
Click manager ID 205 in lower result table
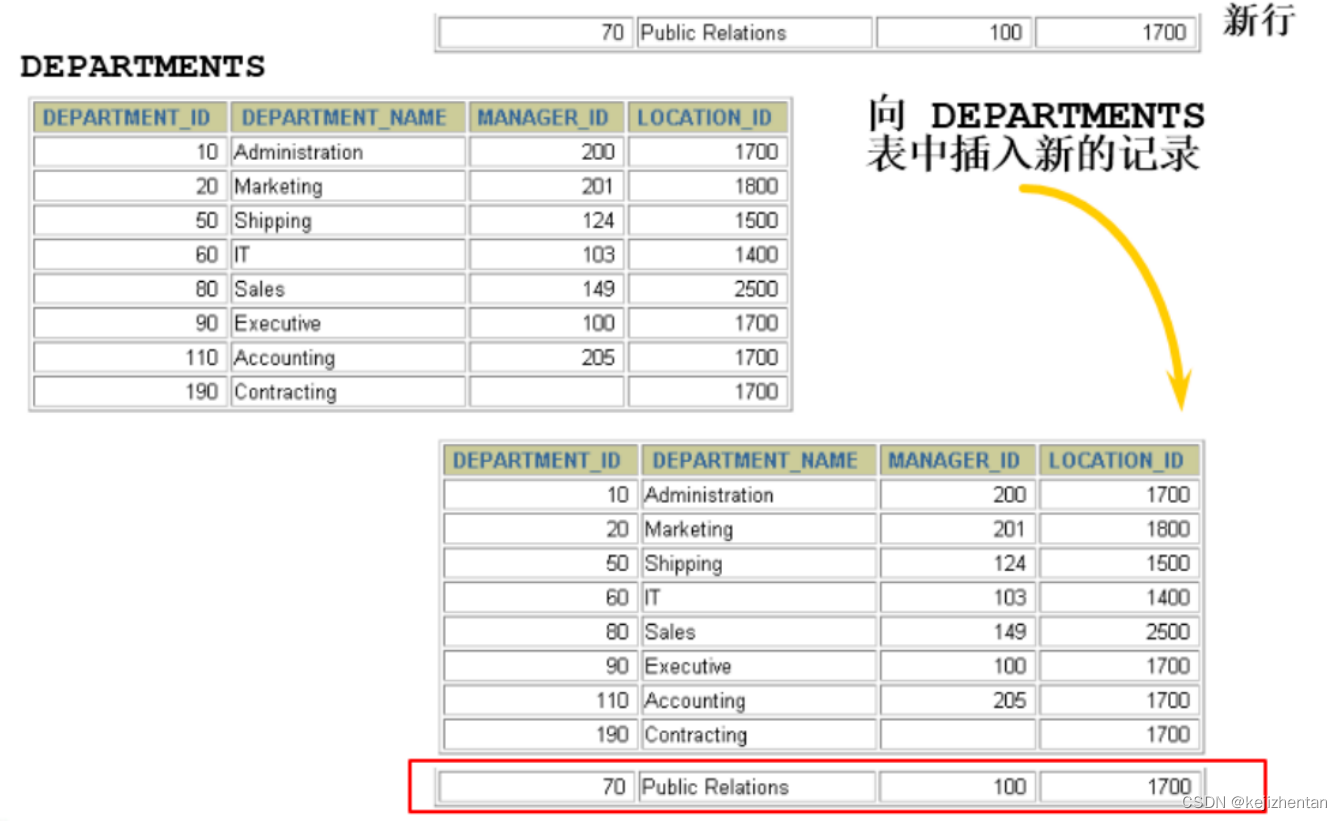(1010, 701)
